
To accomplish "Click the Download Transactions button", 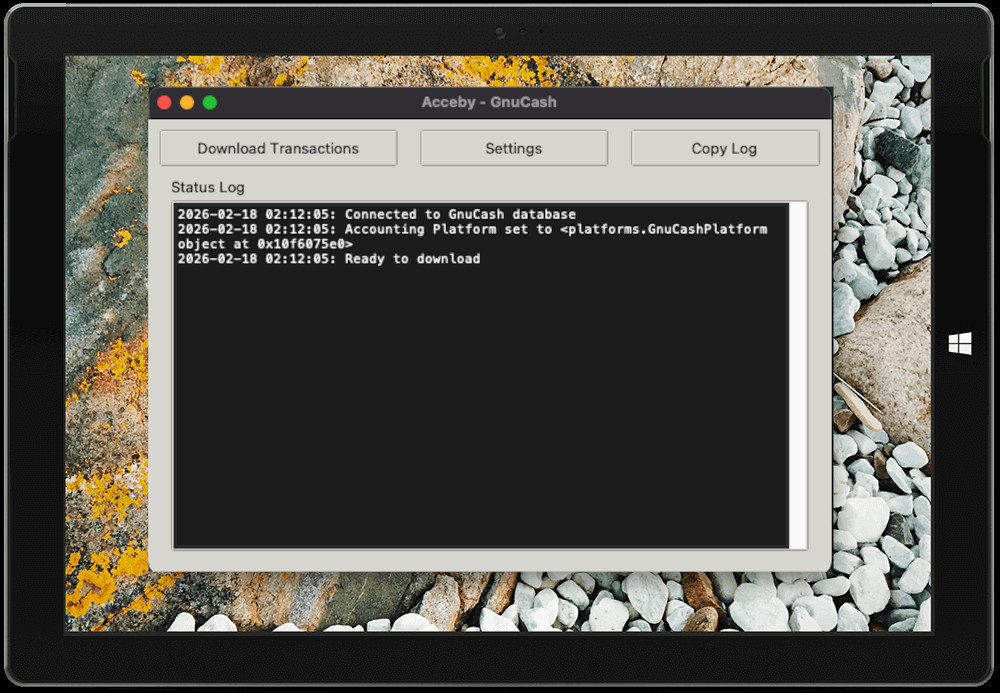I will coord(278,147).
